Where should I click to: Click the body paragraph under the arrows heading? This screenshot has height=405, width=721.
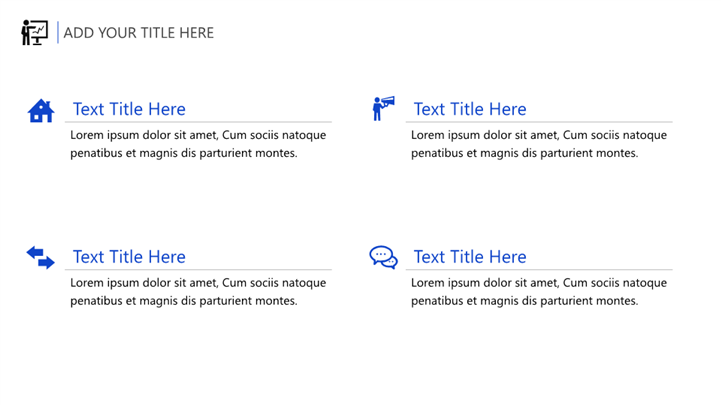[198, 292]
